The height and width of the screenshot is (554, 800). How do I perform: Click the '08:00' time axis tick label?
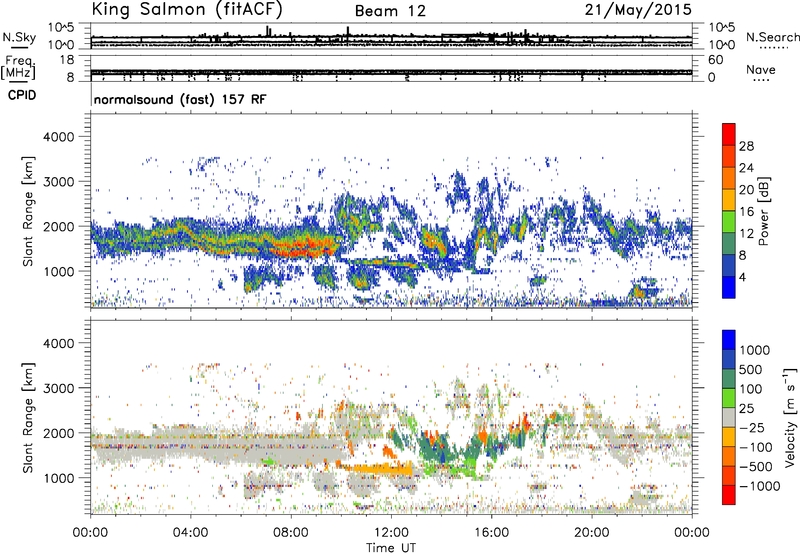pos(291,533)
